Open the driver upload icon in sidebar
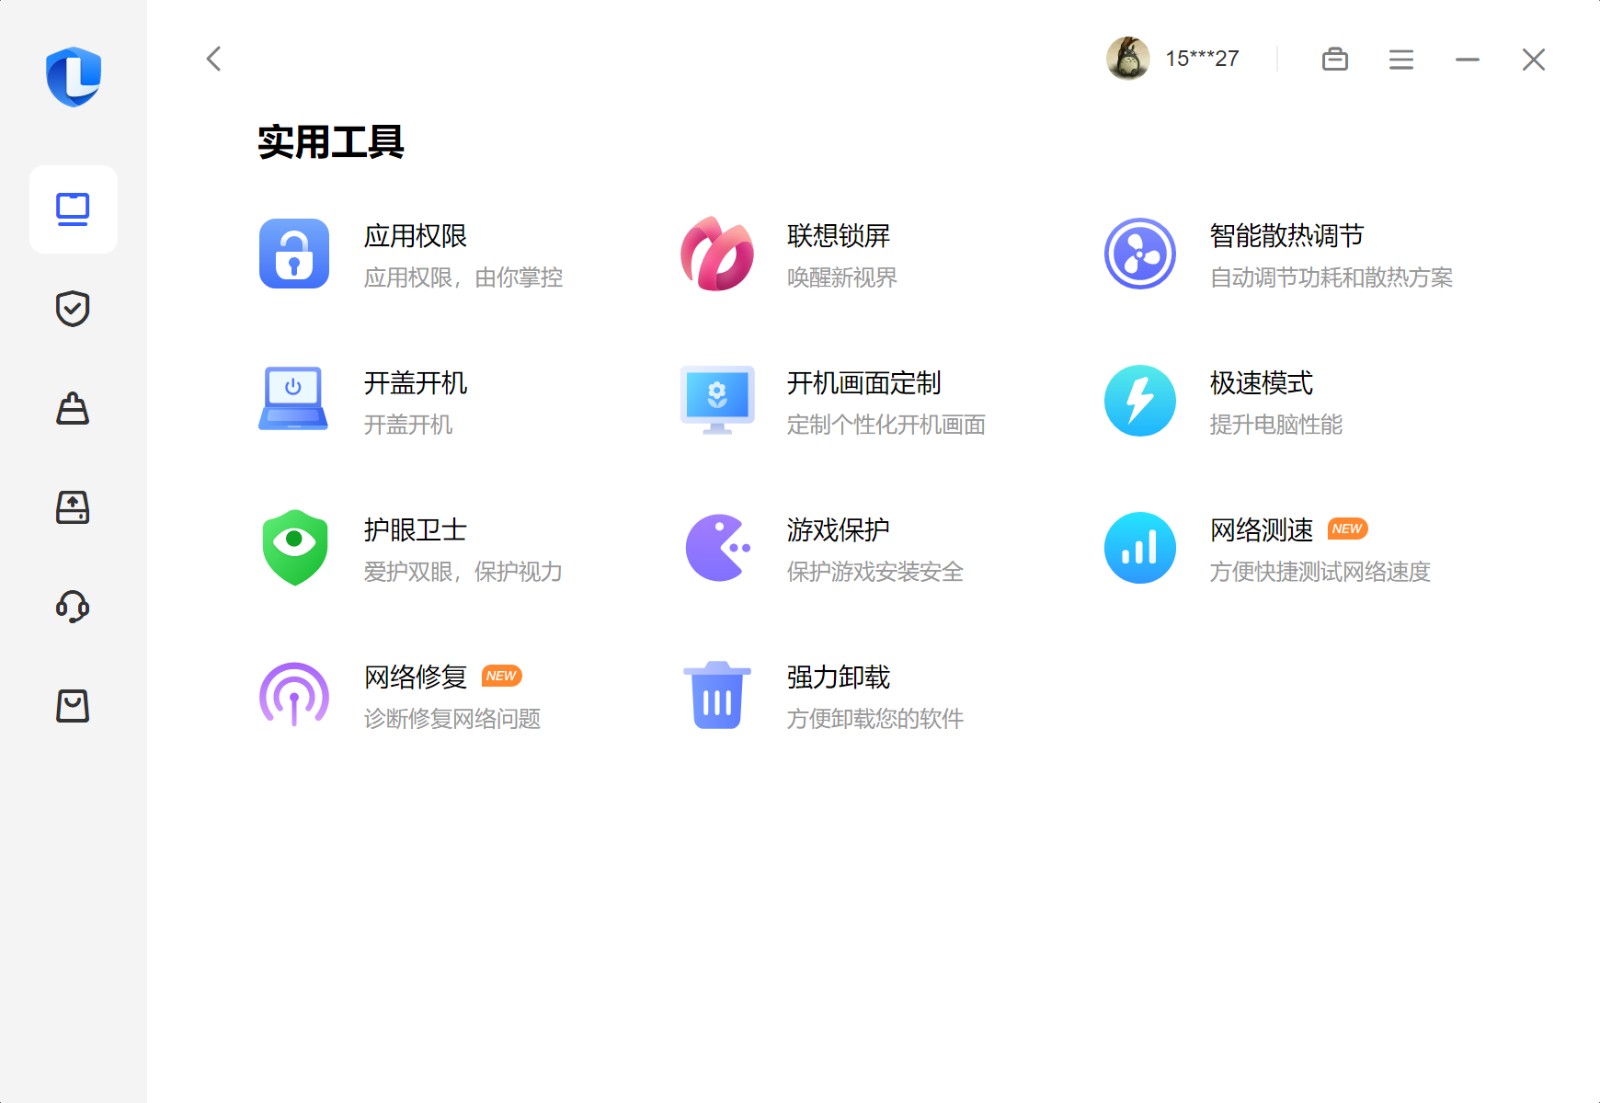 point(73,507)
